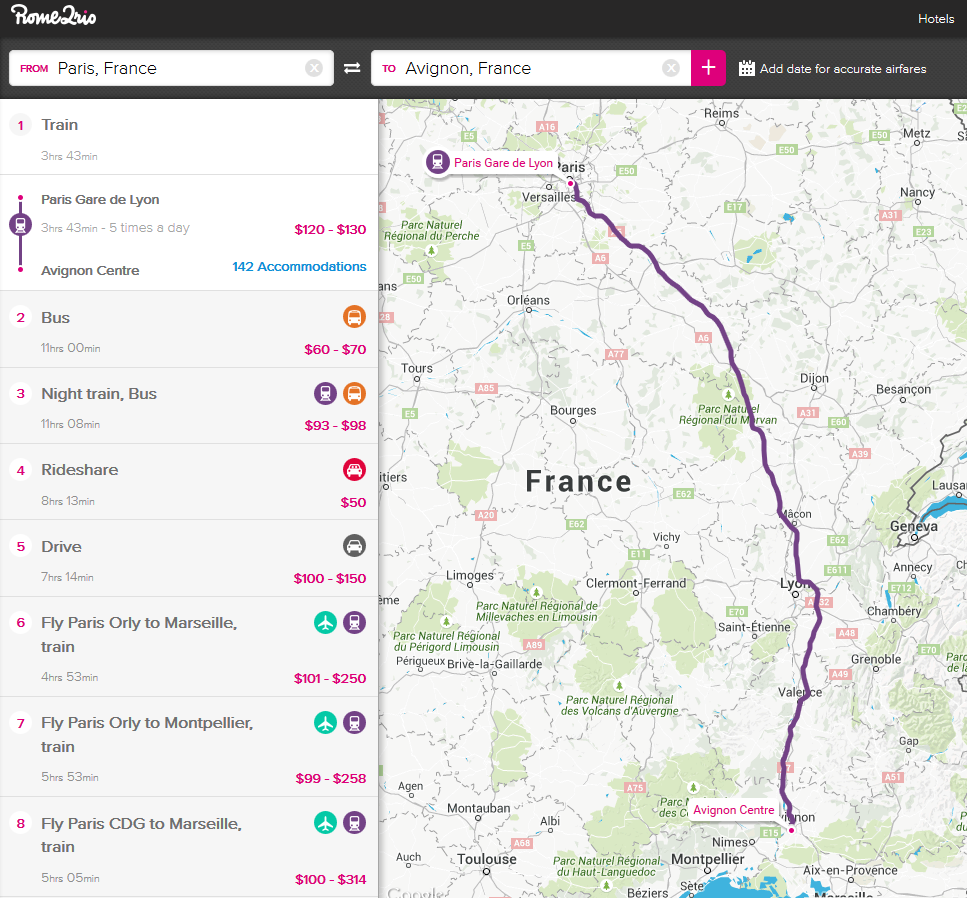This screenshot has height=898, width=967.
Task: Click train icon beside Paris Gare de Lyon segment
Action: [20, 224]
